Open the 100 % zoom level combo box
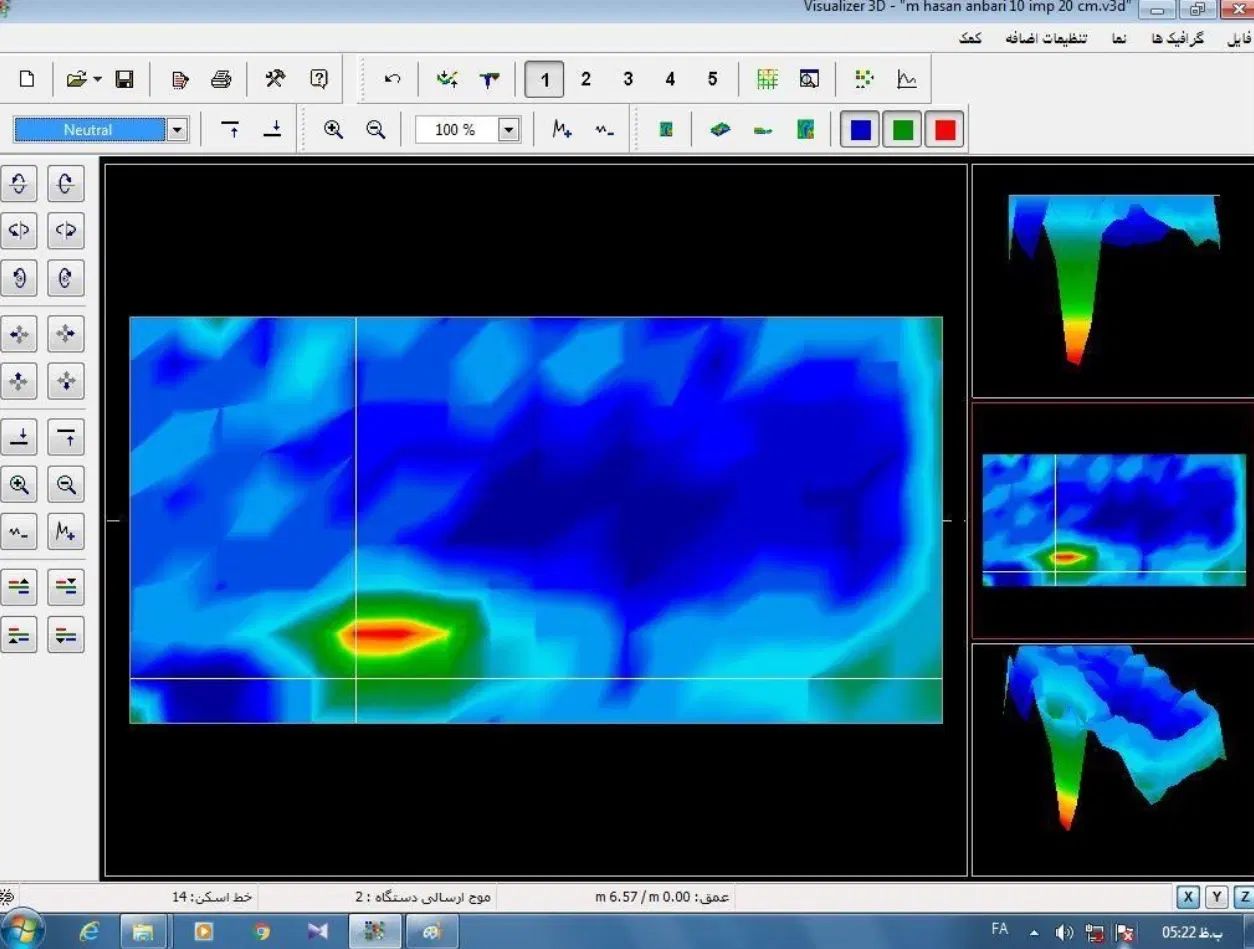This screenshot has width=1254, height=949. click(468, 130)
